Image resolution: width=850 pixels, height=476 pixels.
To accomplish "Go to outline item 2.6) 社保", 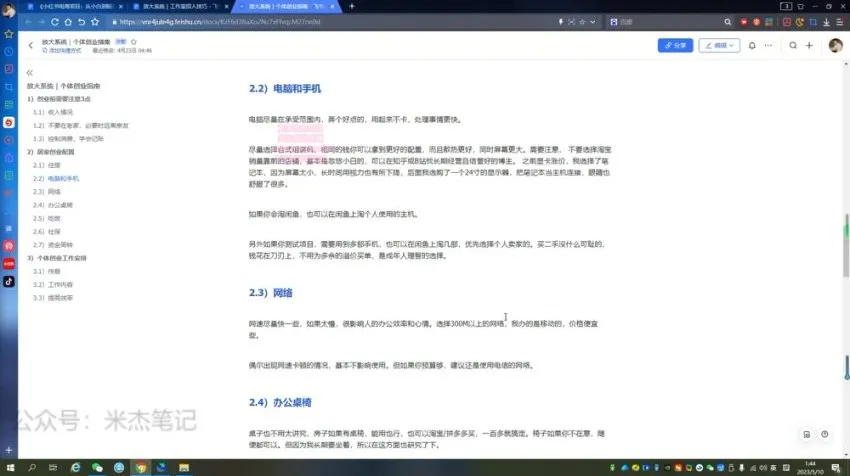I will tap(47, 231).
